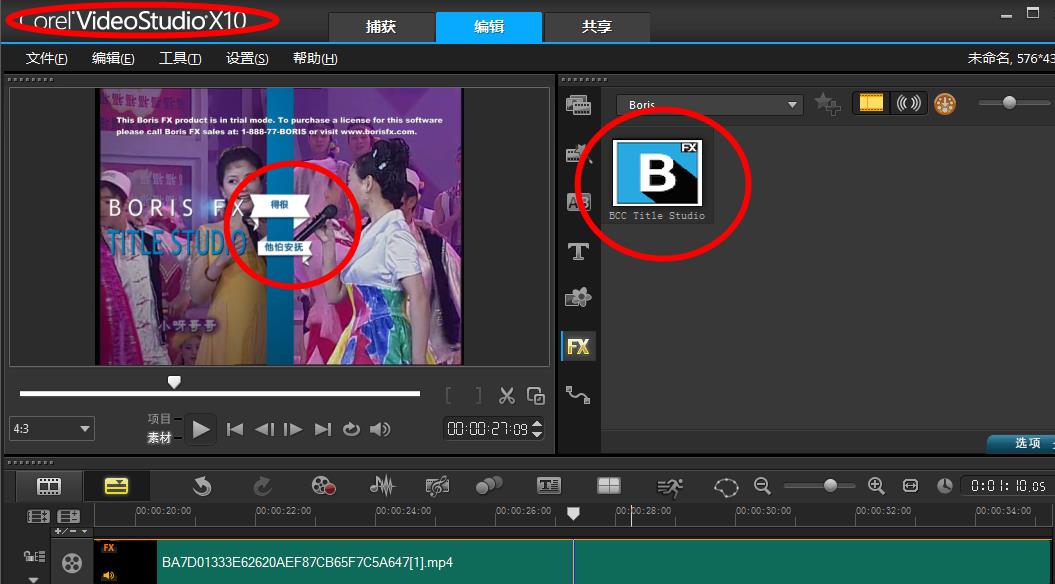1055x584 pixels.
Task: Open the AB Transition library
Action: tap(578, 202)
